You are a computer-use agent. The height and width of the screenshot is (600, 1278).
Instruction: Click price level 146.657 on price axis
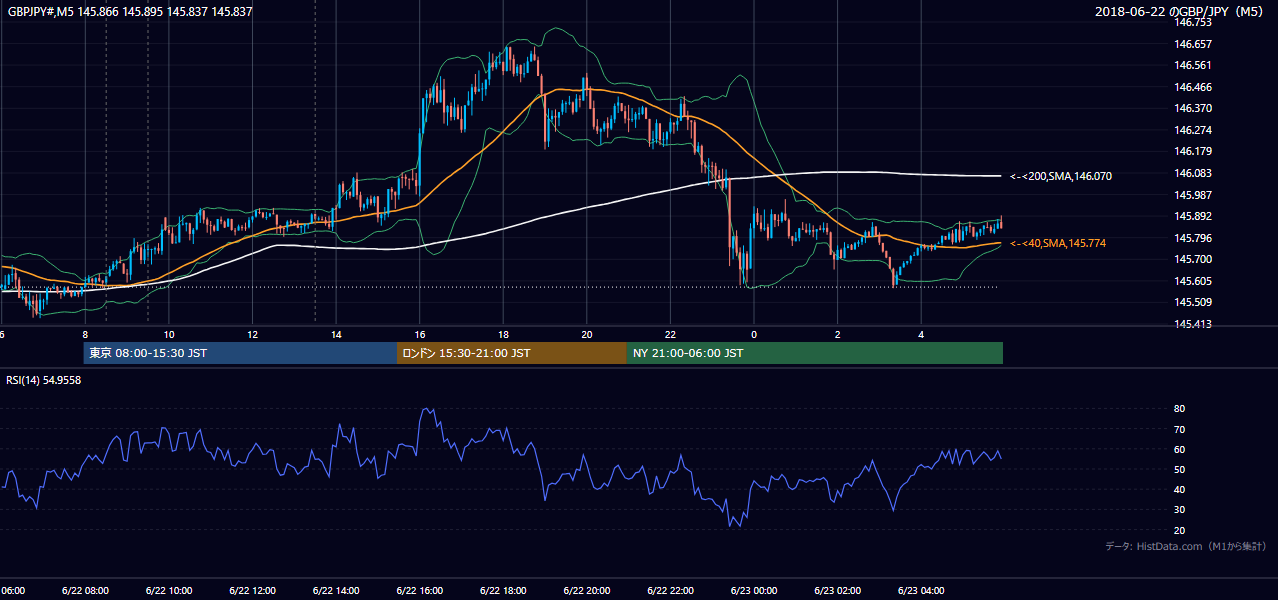click(x=1193, y=44)
